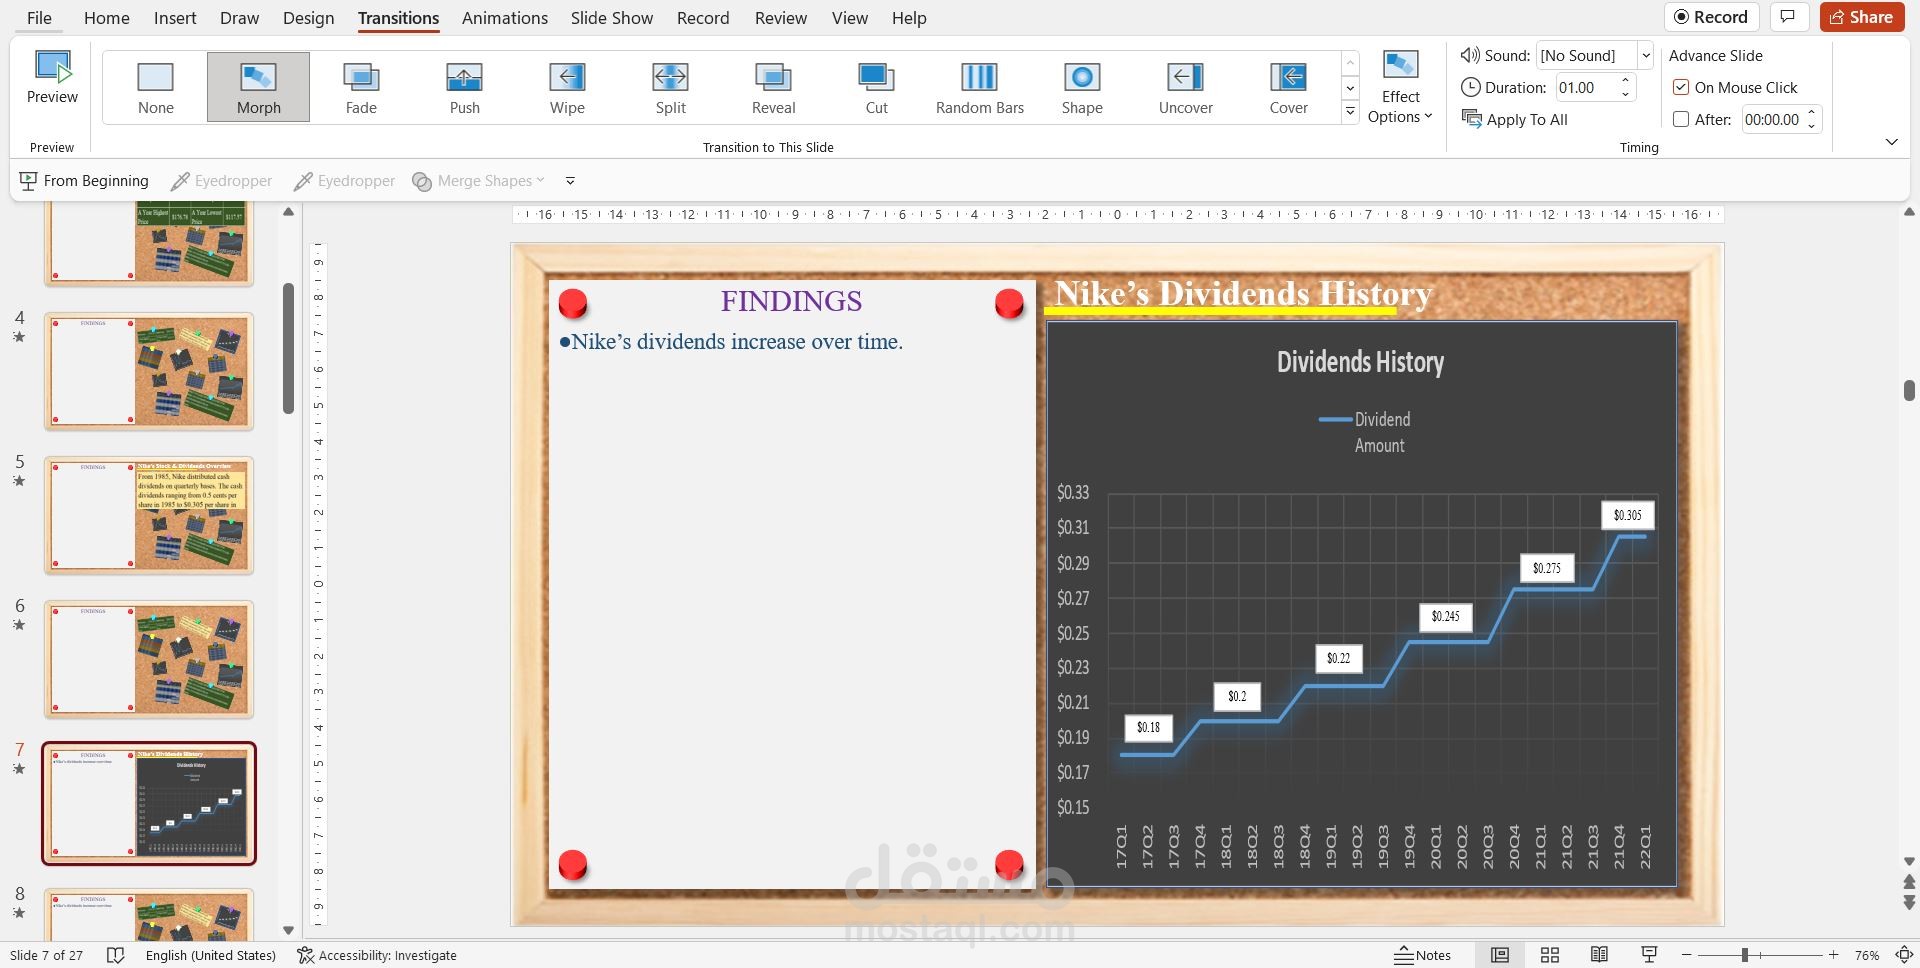The width and height of the screenshot is (1920, 968).
Task: Toggle the Notes pane
Action: click(x=1422, y=955)
